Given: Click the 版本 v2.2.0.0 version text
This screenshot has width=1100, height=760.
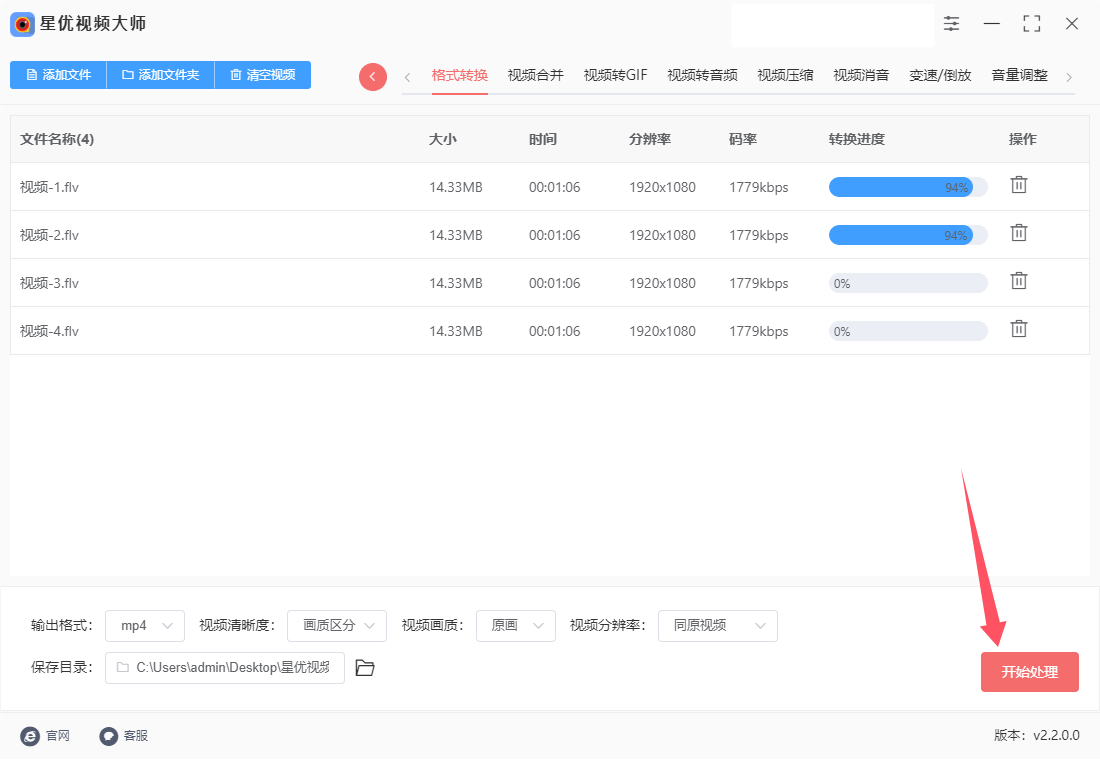Looking at the screenshot, I should [1037, 735].
